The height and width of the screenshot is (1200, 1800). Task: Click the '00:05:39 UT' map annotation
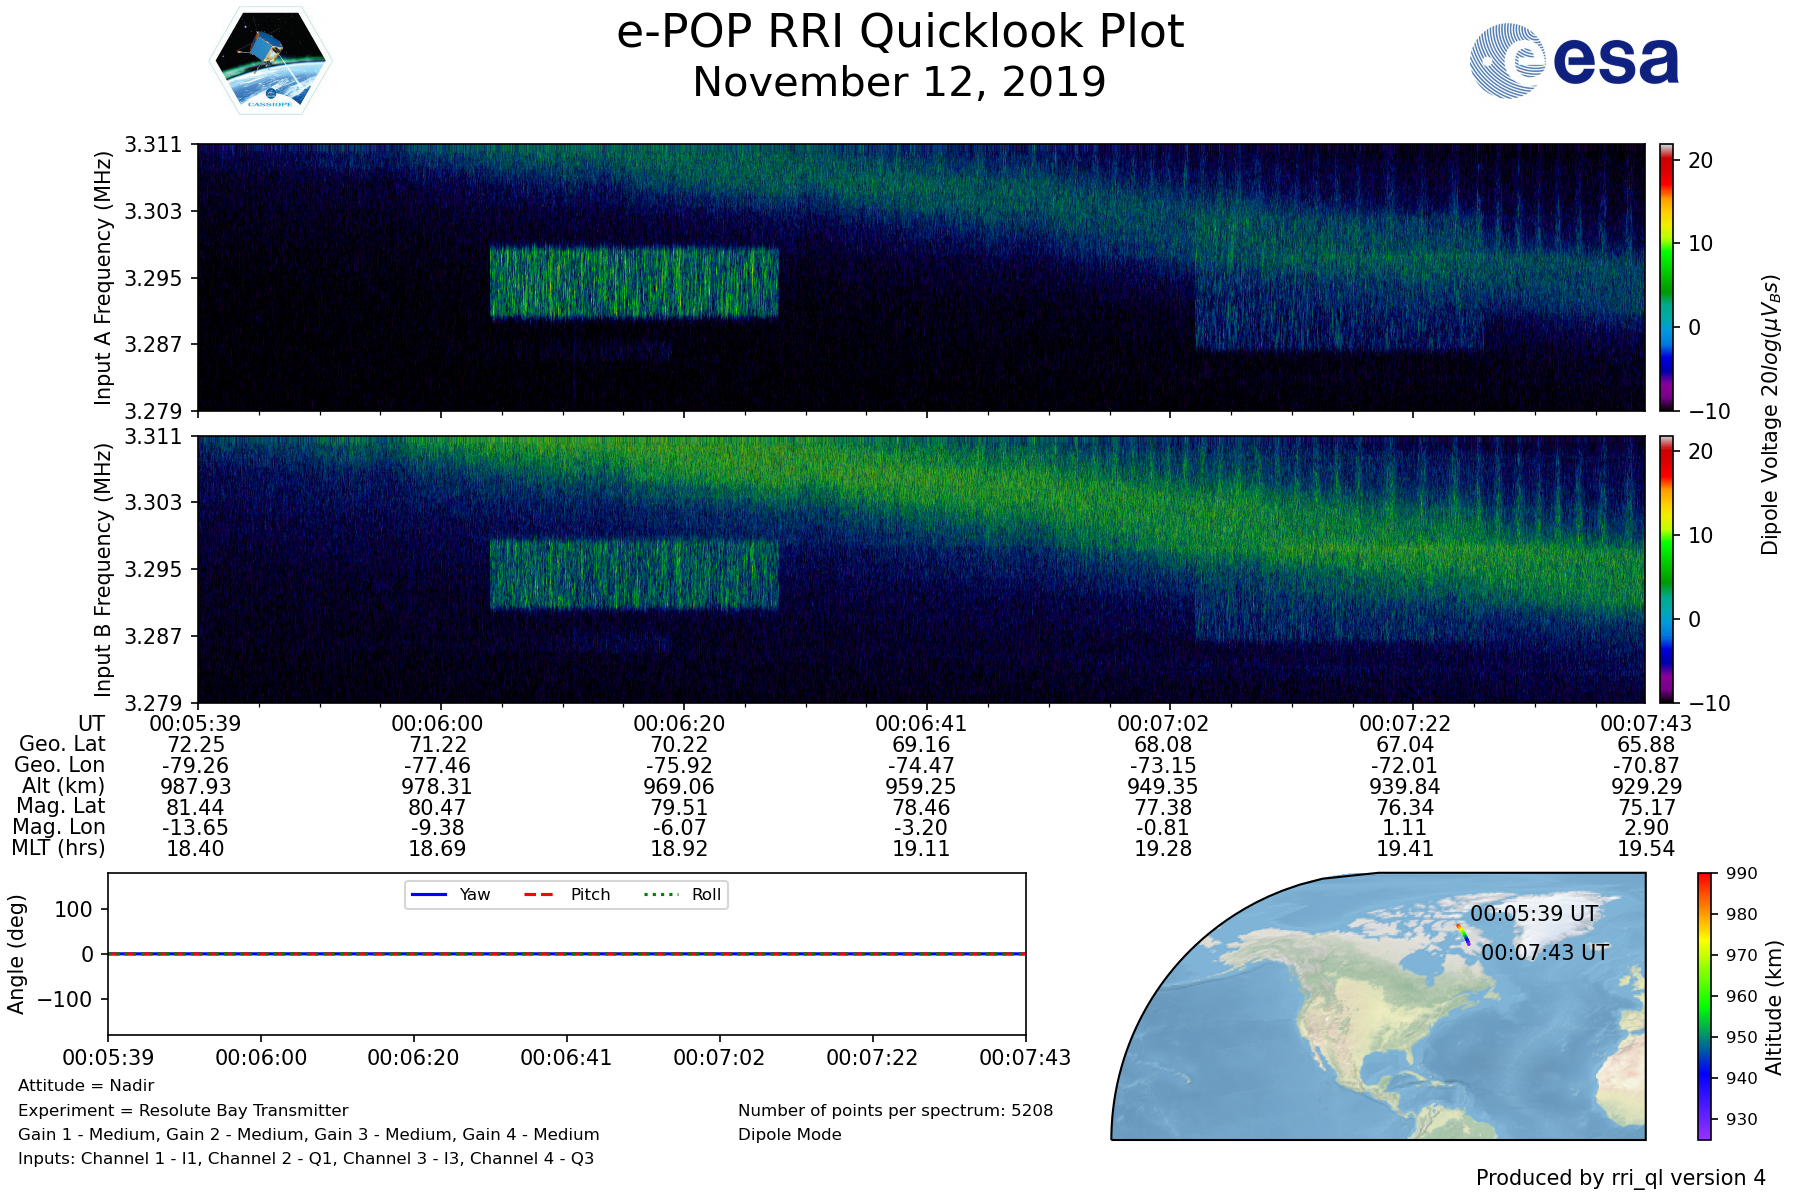coord(1534,914)
